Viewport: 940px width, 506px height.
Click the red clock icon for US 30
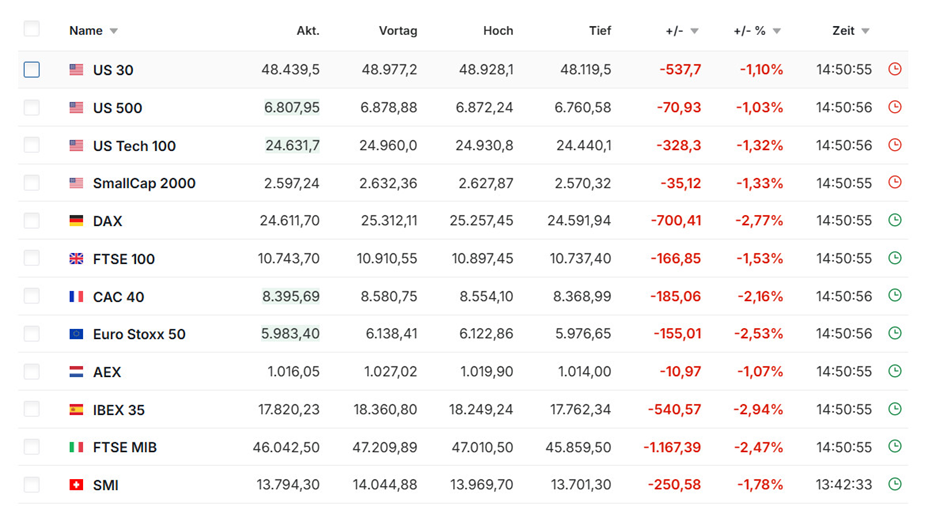pos(895,70)
